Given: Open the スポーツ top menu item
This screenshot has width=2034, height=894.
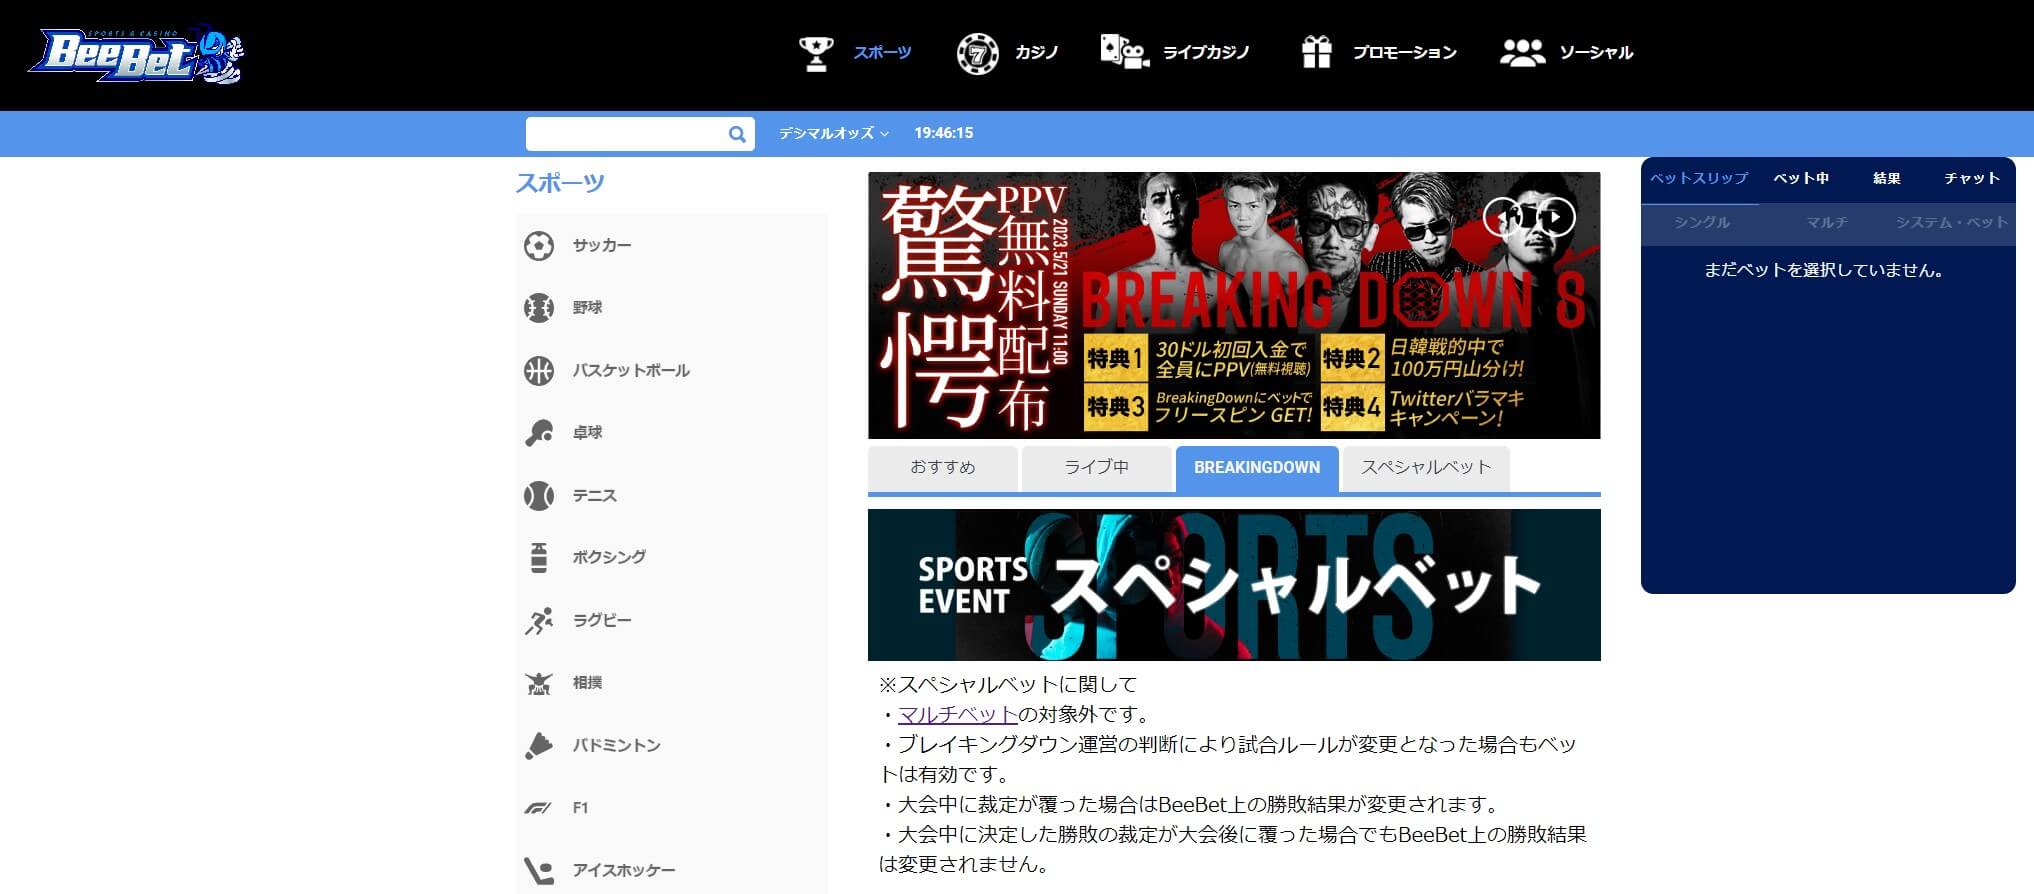Looking at the screenshot, I should [882, 53].
